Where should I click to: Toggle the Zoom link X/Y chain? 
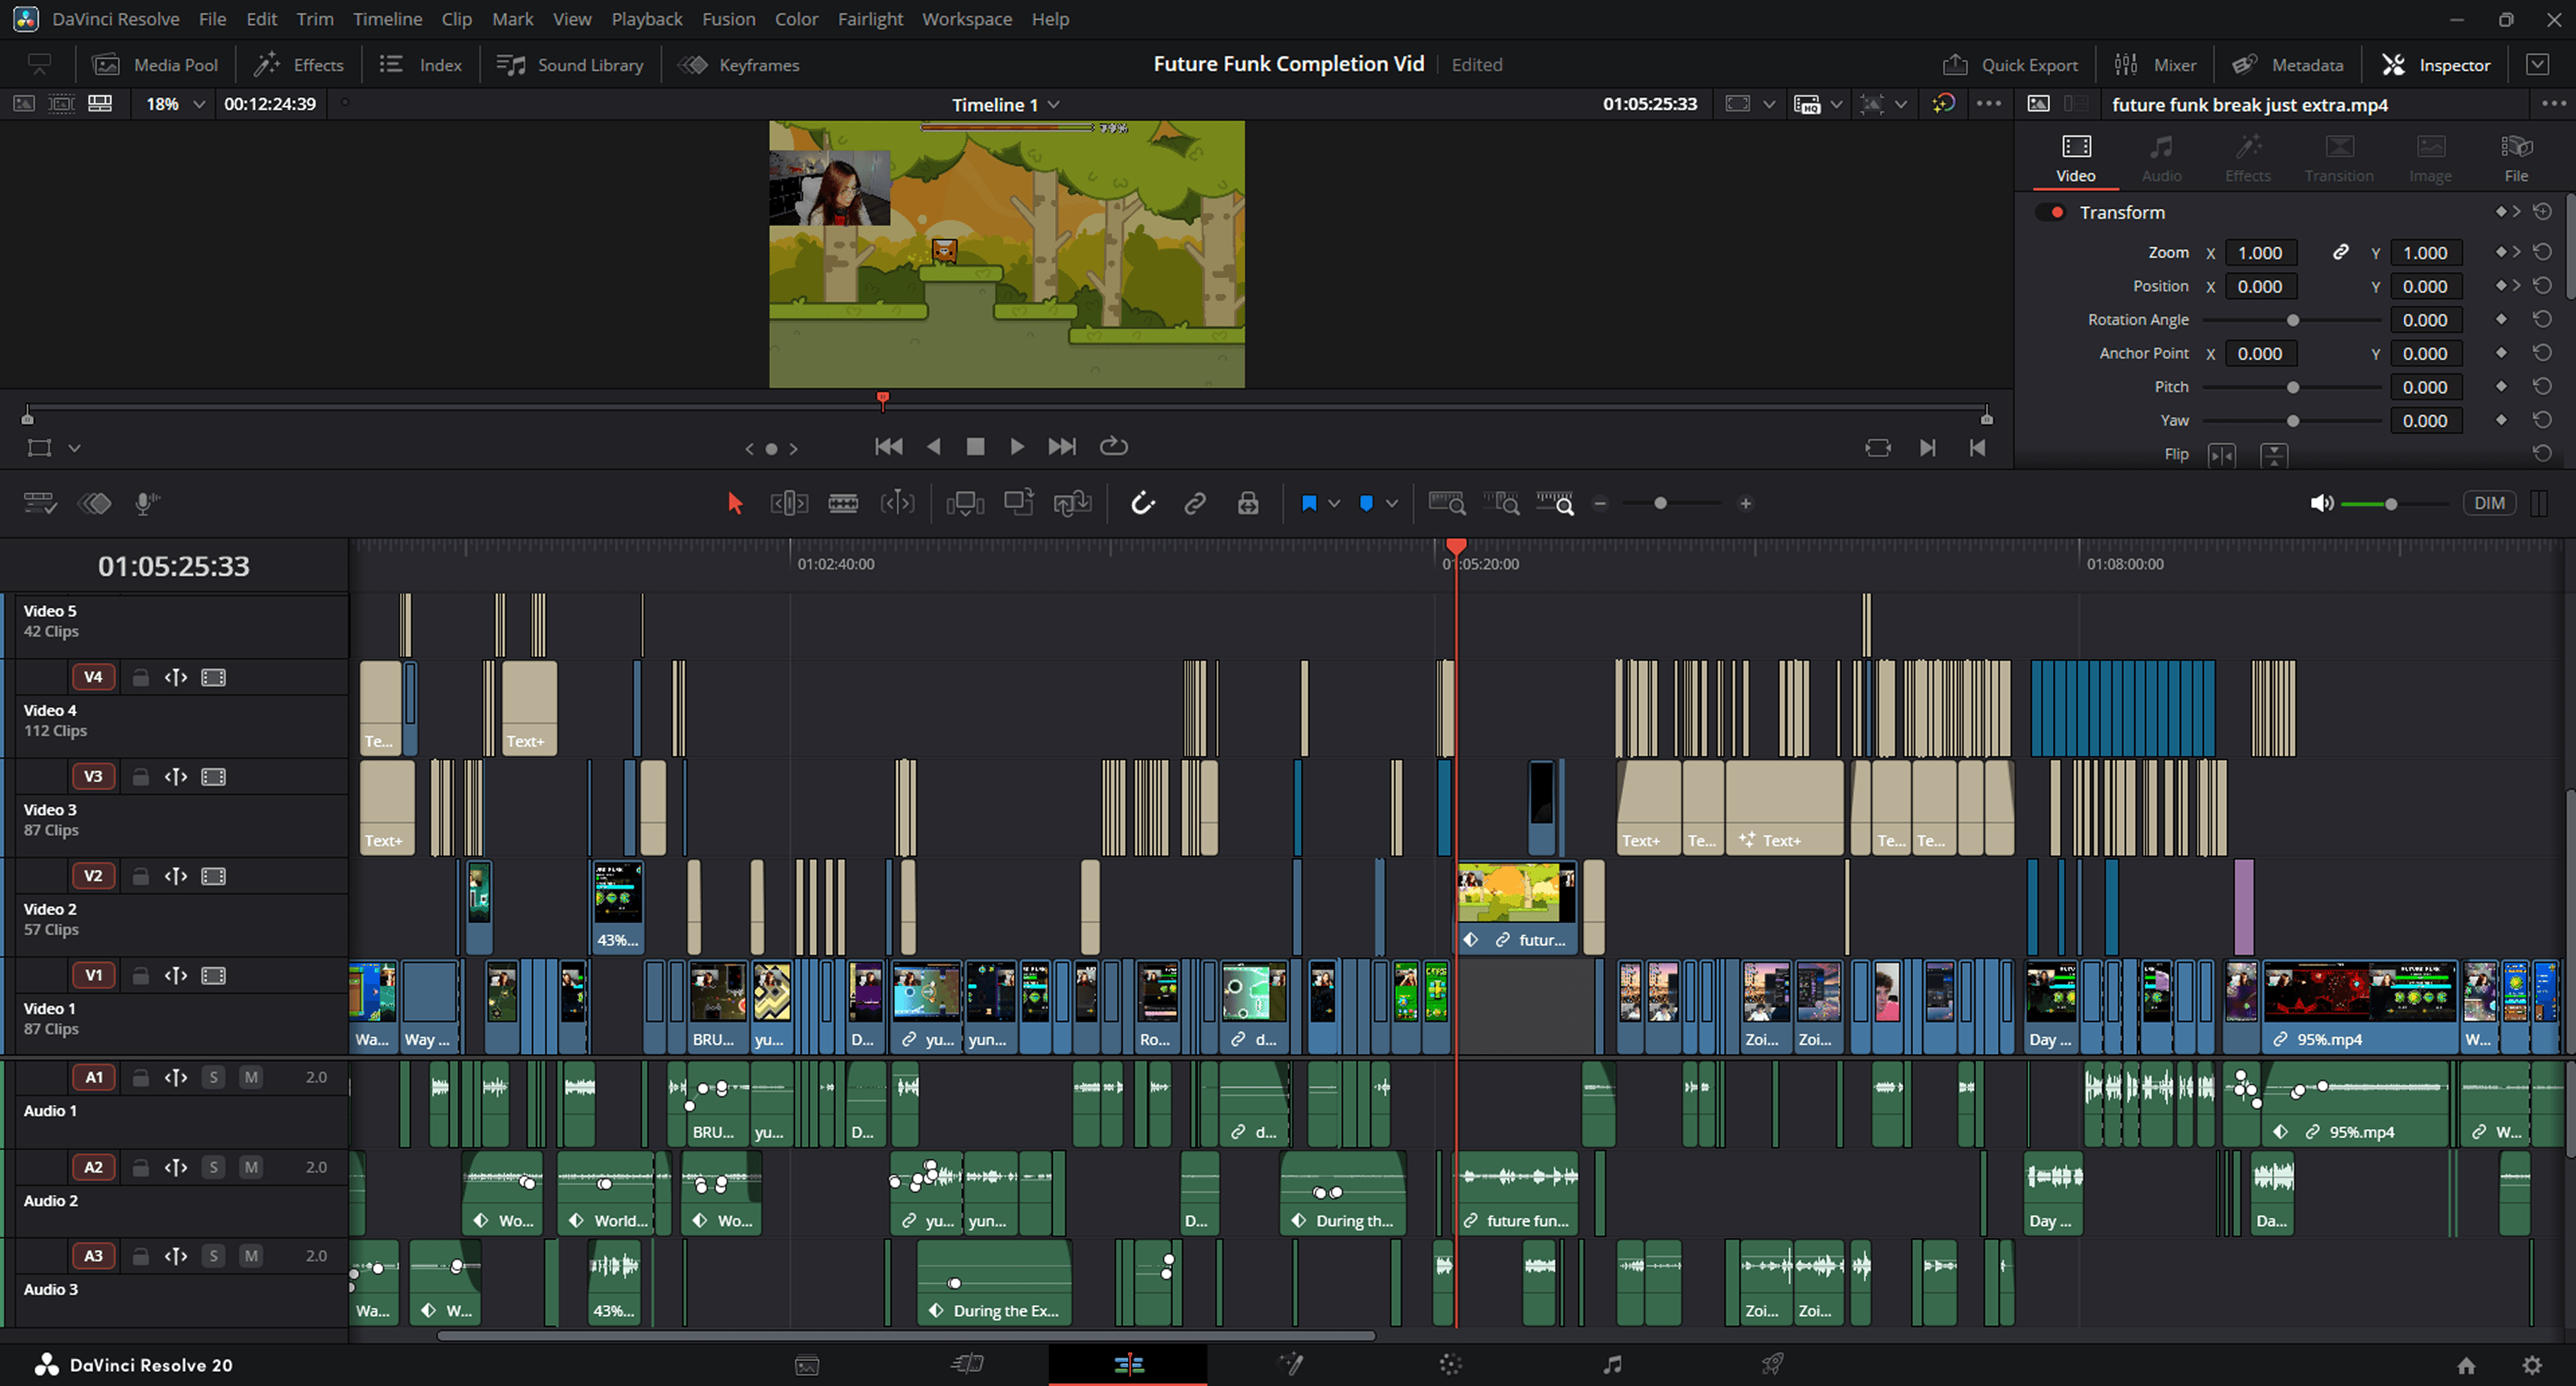coord(2340,252)
